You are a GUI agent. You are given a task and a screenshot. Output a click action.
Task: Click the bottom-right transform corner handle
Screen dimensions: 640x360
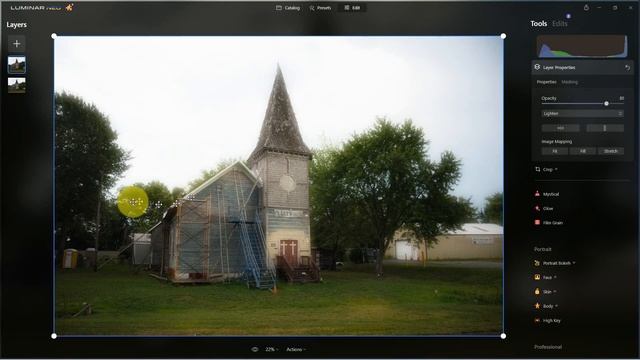click(x=503, y=336)
